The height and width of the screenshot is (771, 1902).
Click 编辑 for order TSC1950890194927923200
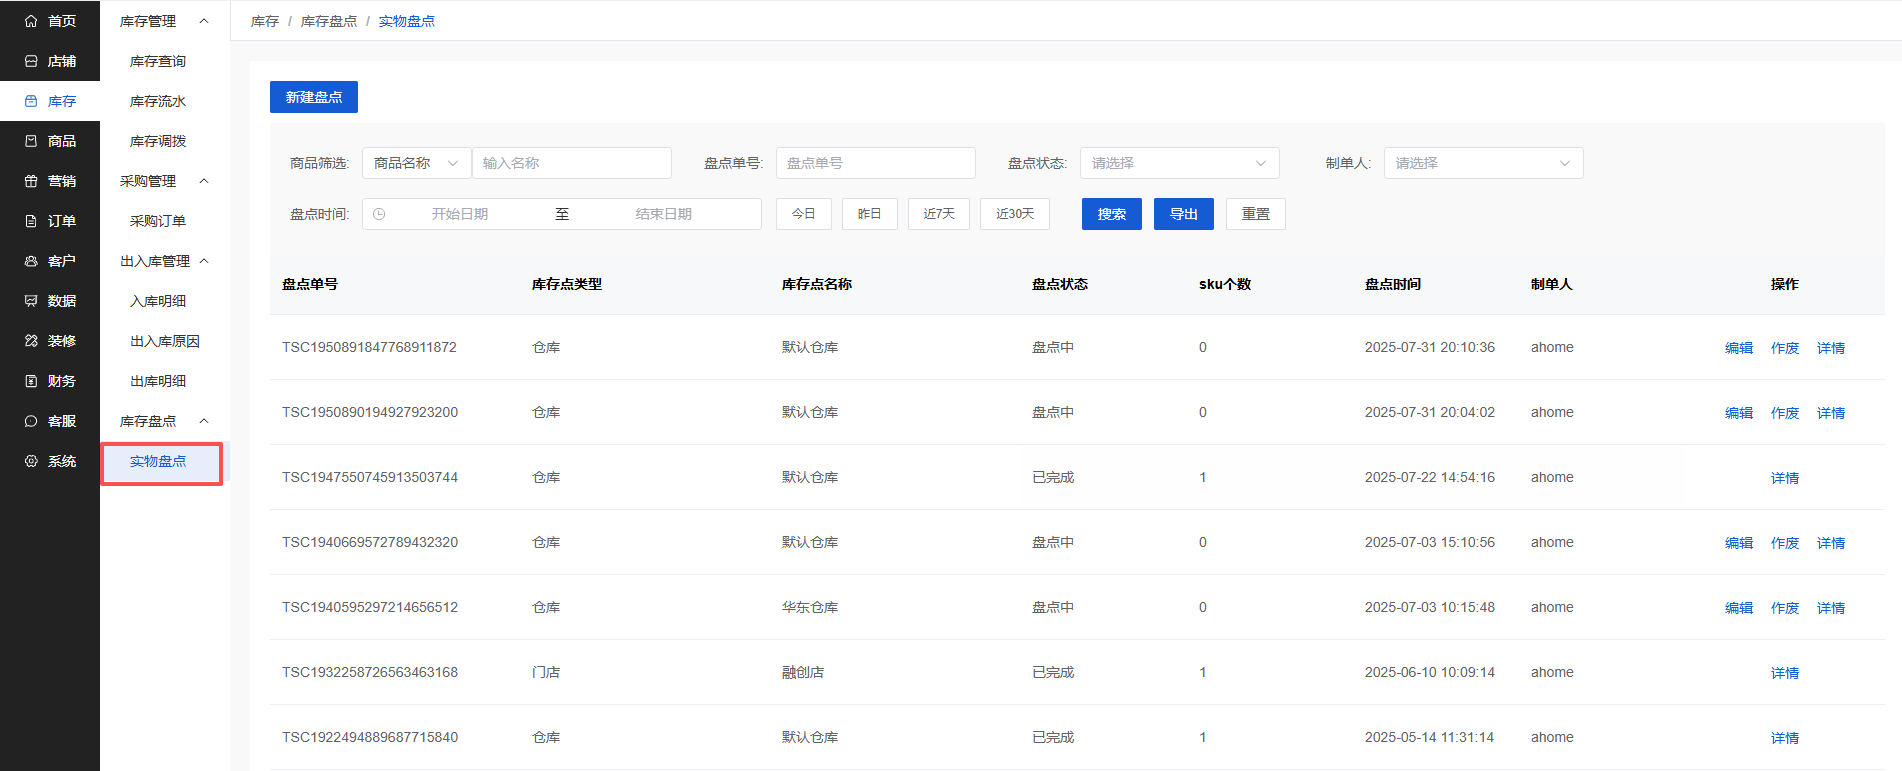click(1739, 413)
